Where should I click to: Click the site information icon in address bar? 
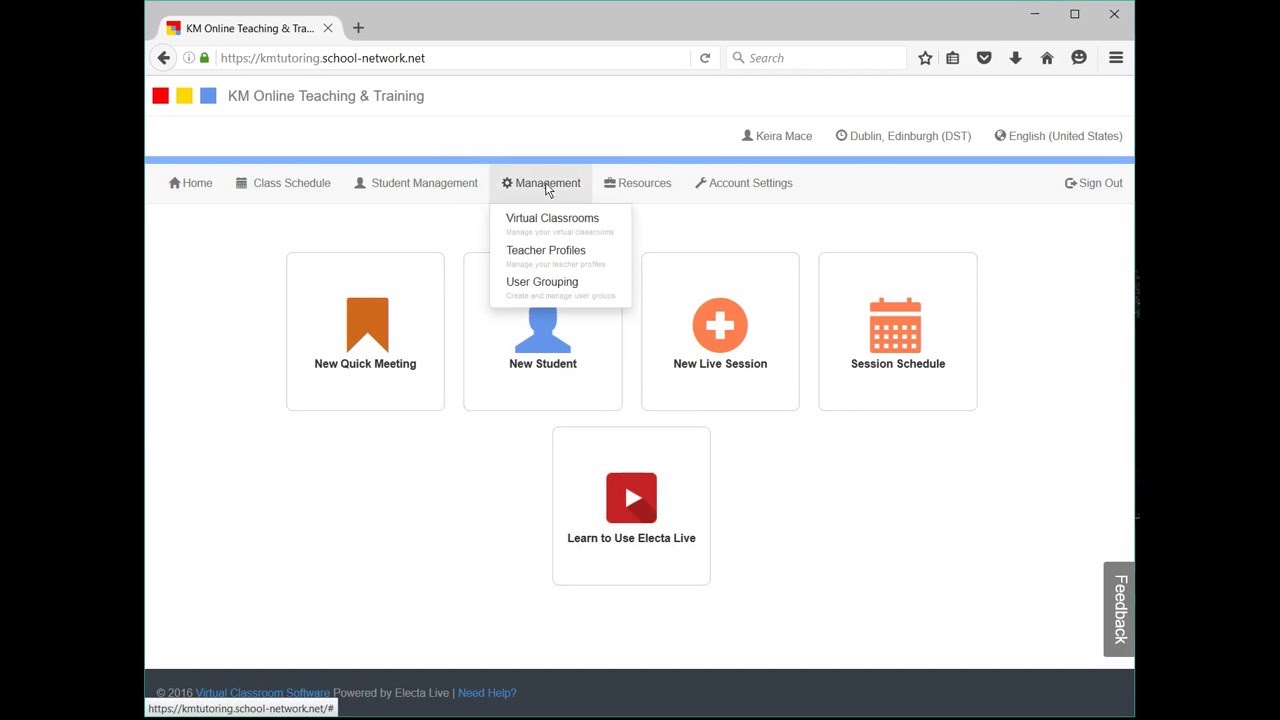coord(188,58)
